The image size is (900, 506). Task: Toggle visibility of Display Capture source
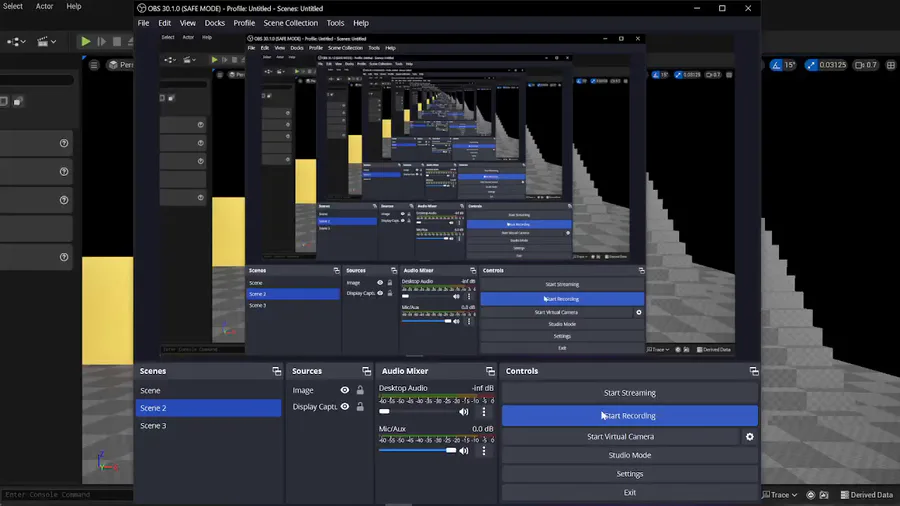click(344, 406)
